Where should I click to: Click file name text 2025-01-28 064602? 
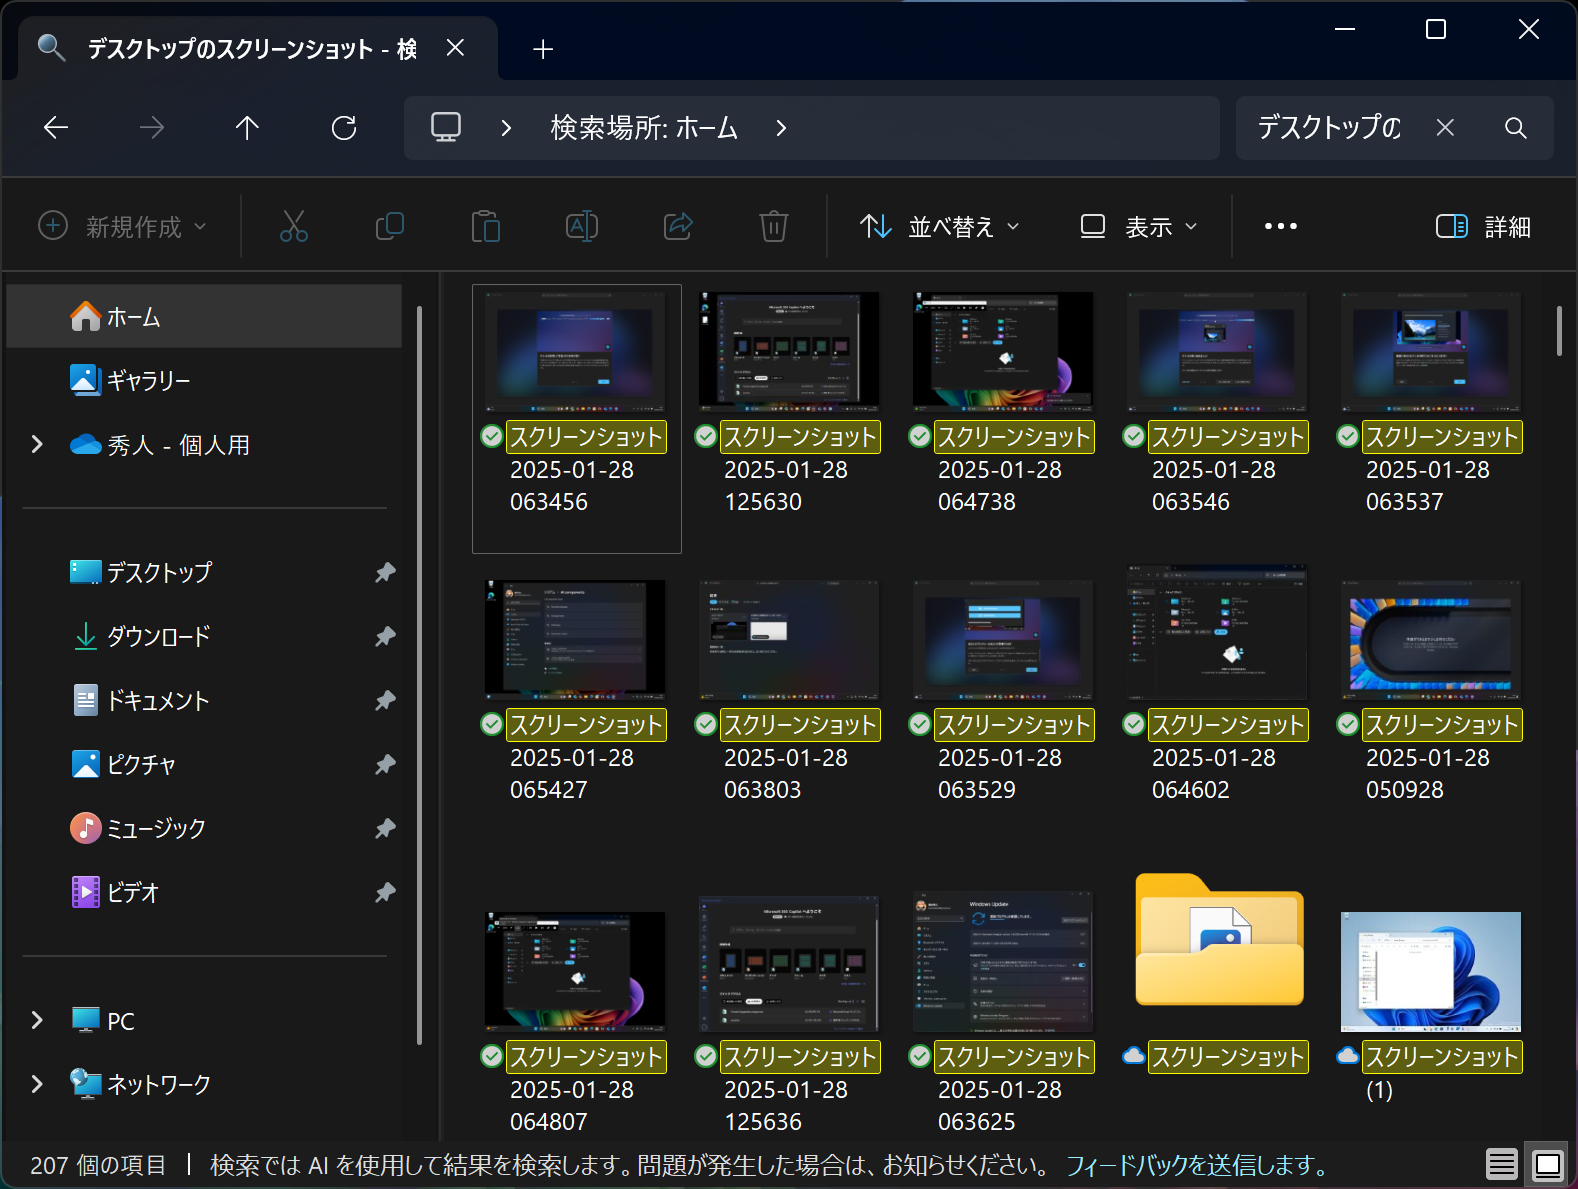[x=1214, y=773]
